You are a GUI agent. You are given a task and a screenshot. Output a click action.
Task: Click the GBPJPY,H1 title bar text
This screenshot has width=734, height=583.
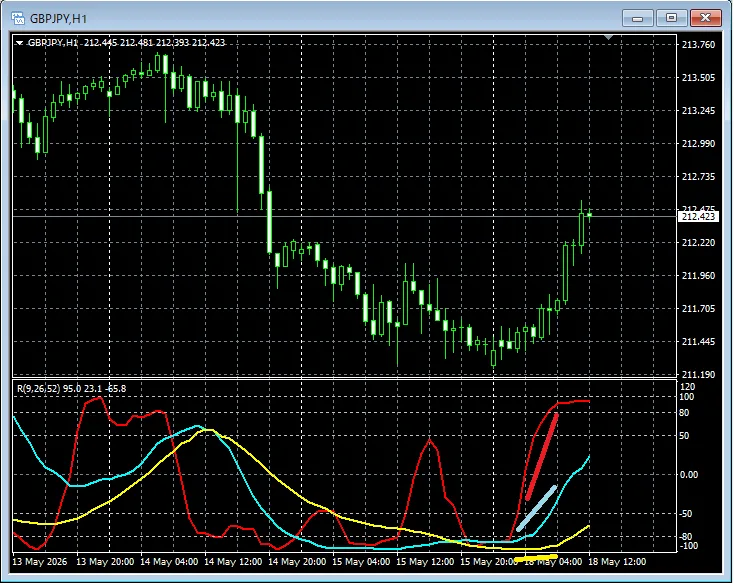58,19
